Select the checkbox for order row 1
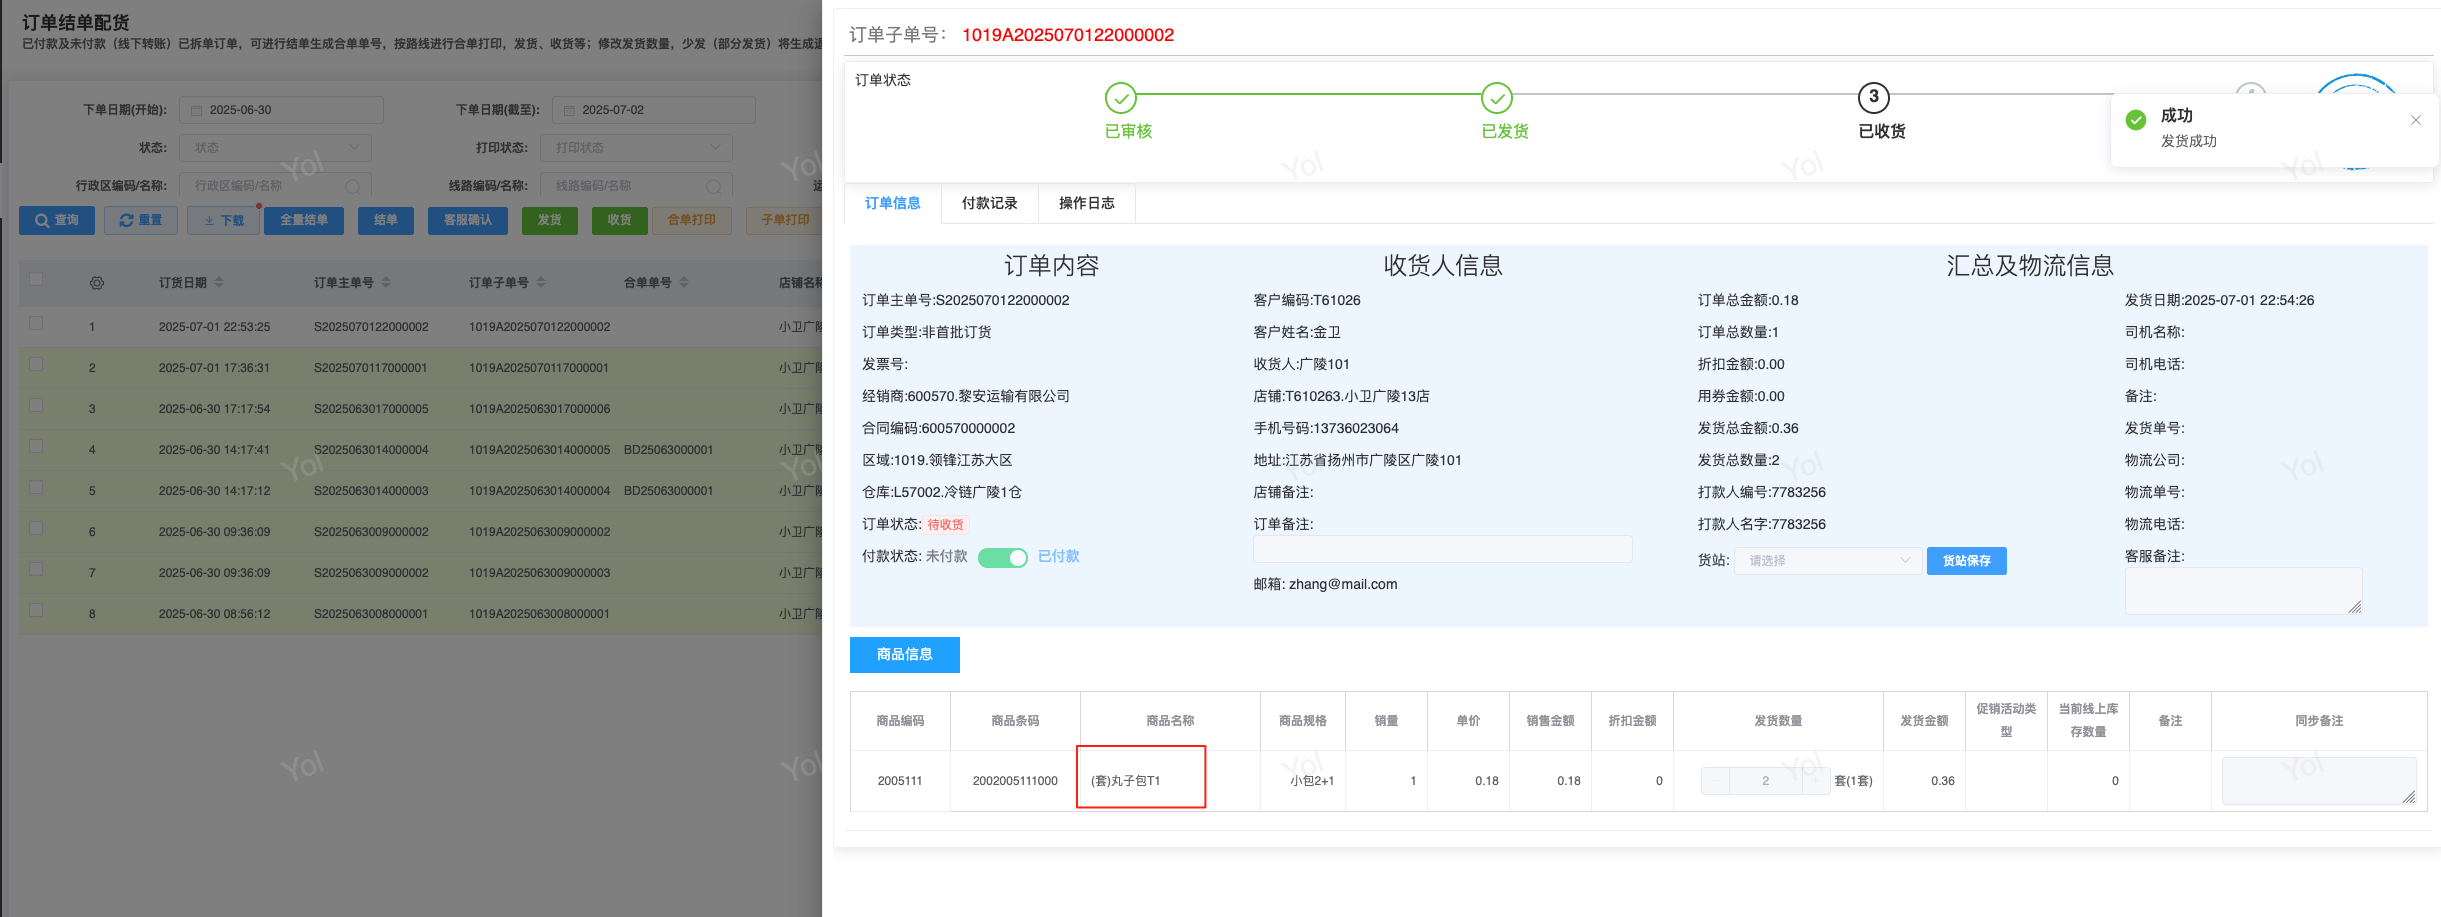 36,323
